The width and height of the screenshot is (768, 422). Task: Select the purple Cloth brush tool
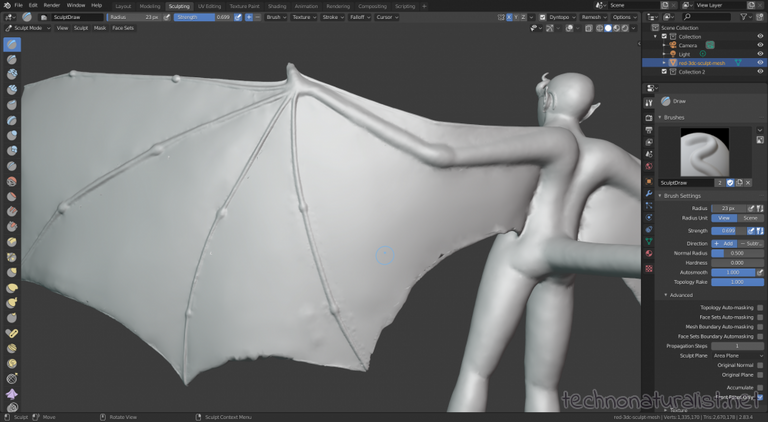(12, 394)
